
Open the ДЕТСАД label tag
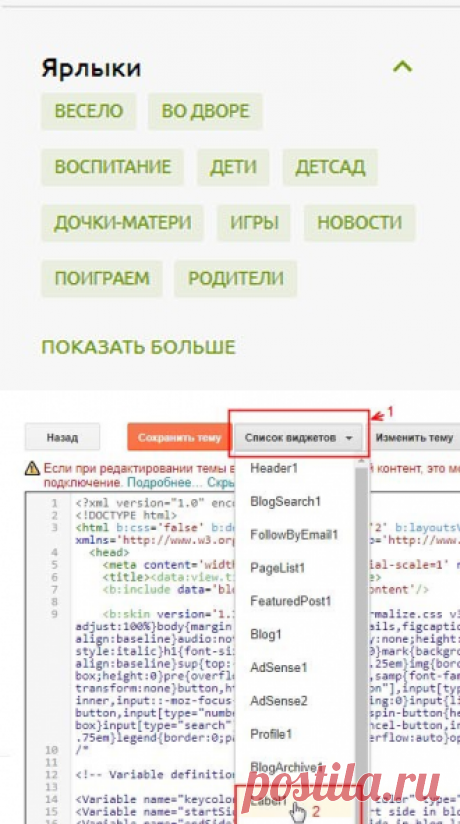click(330, 167)
